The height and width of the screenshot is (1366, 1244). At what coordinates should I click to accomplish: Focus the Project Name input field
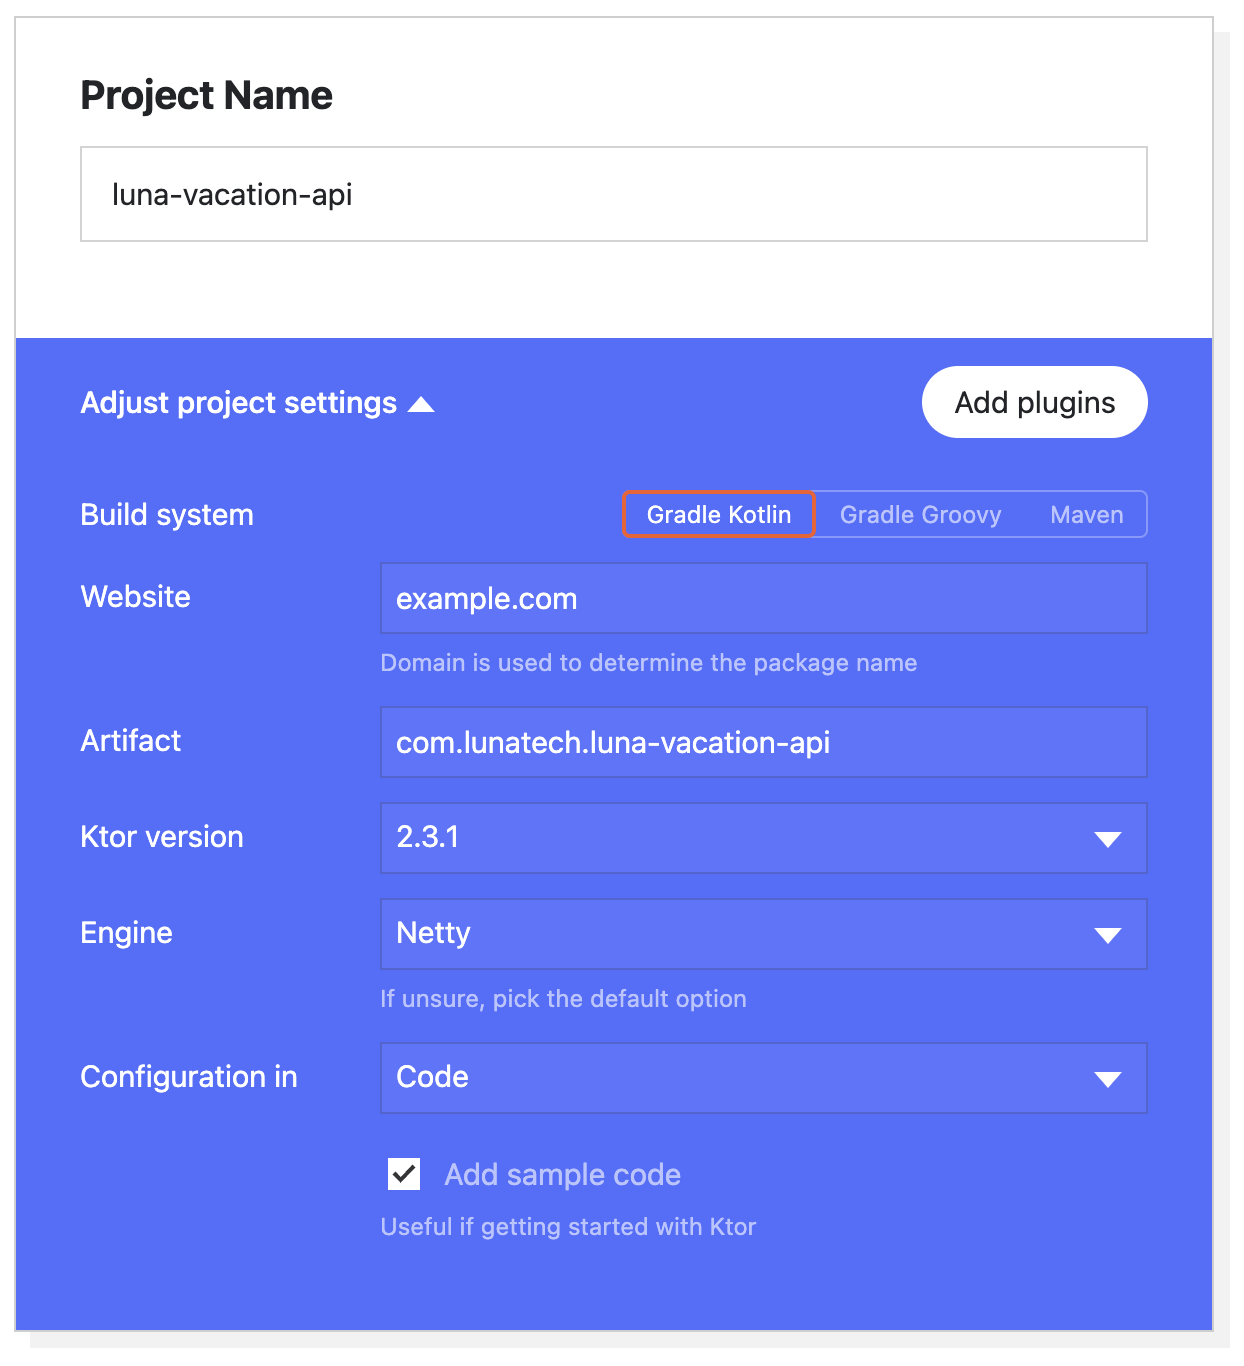pyautogui.click(x=614, y=194)
